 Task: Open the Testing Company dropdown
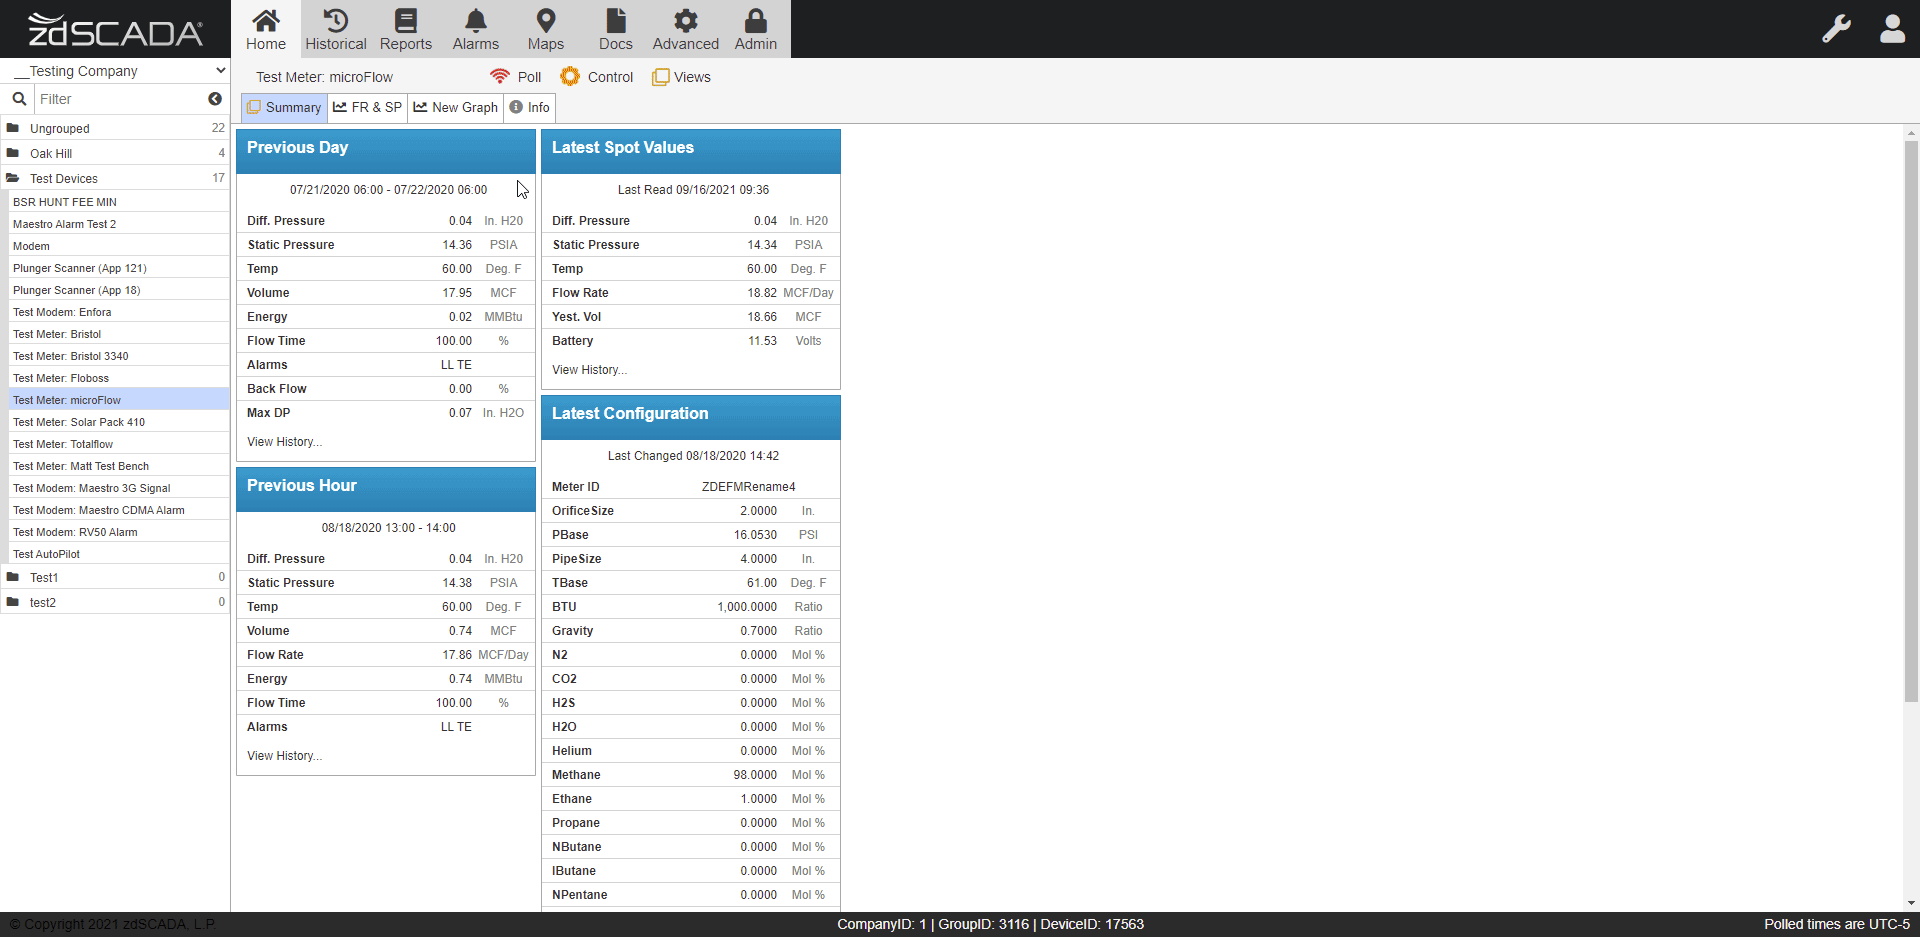(x=115, y=71)
